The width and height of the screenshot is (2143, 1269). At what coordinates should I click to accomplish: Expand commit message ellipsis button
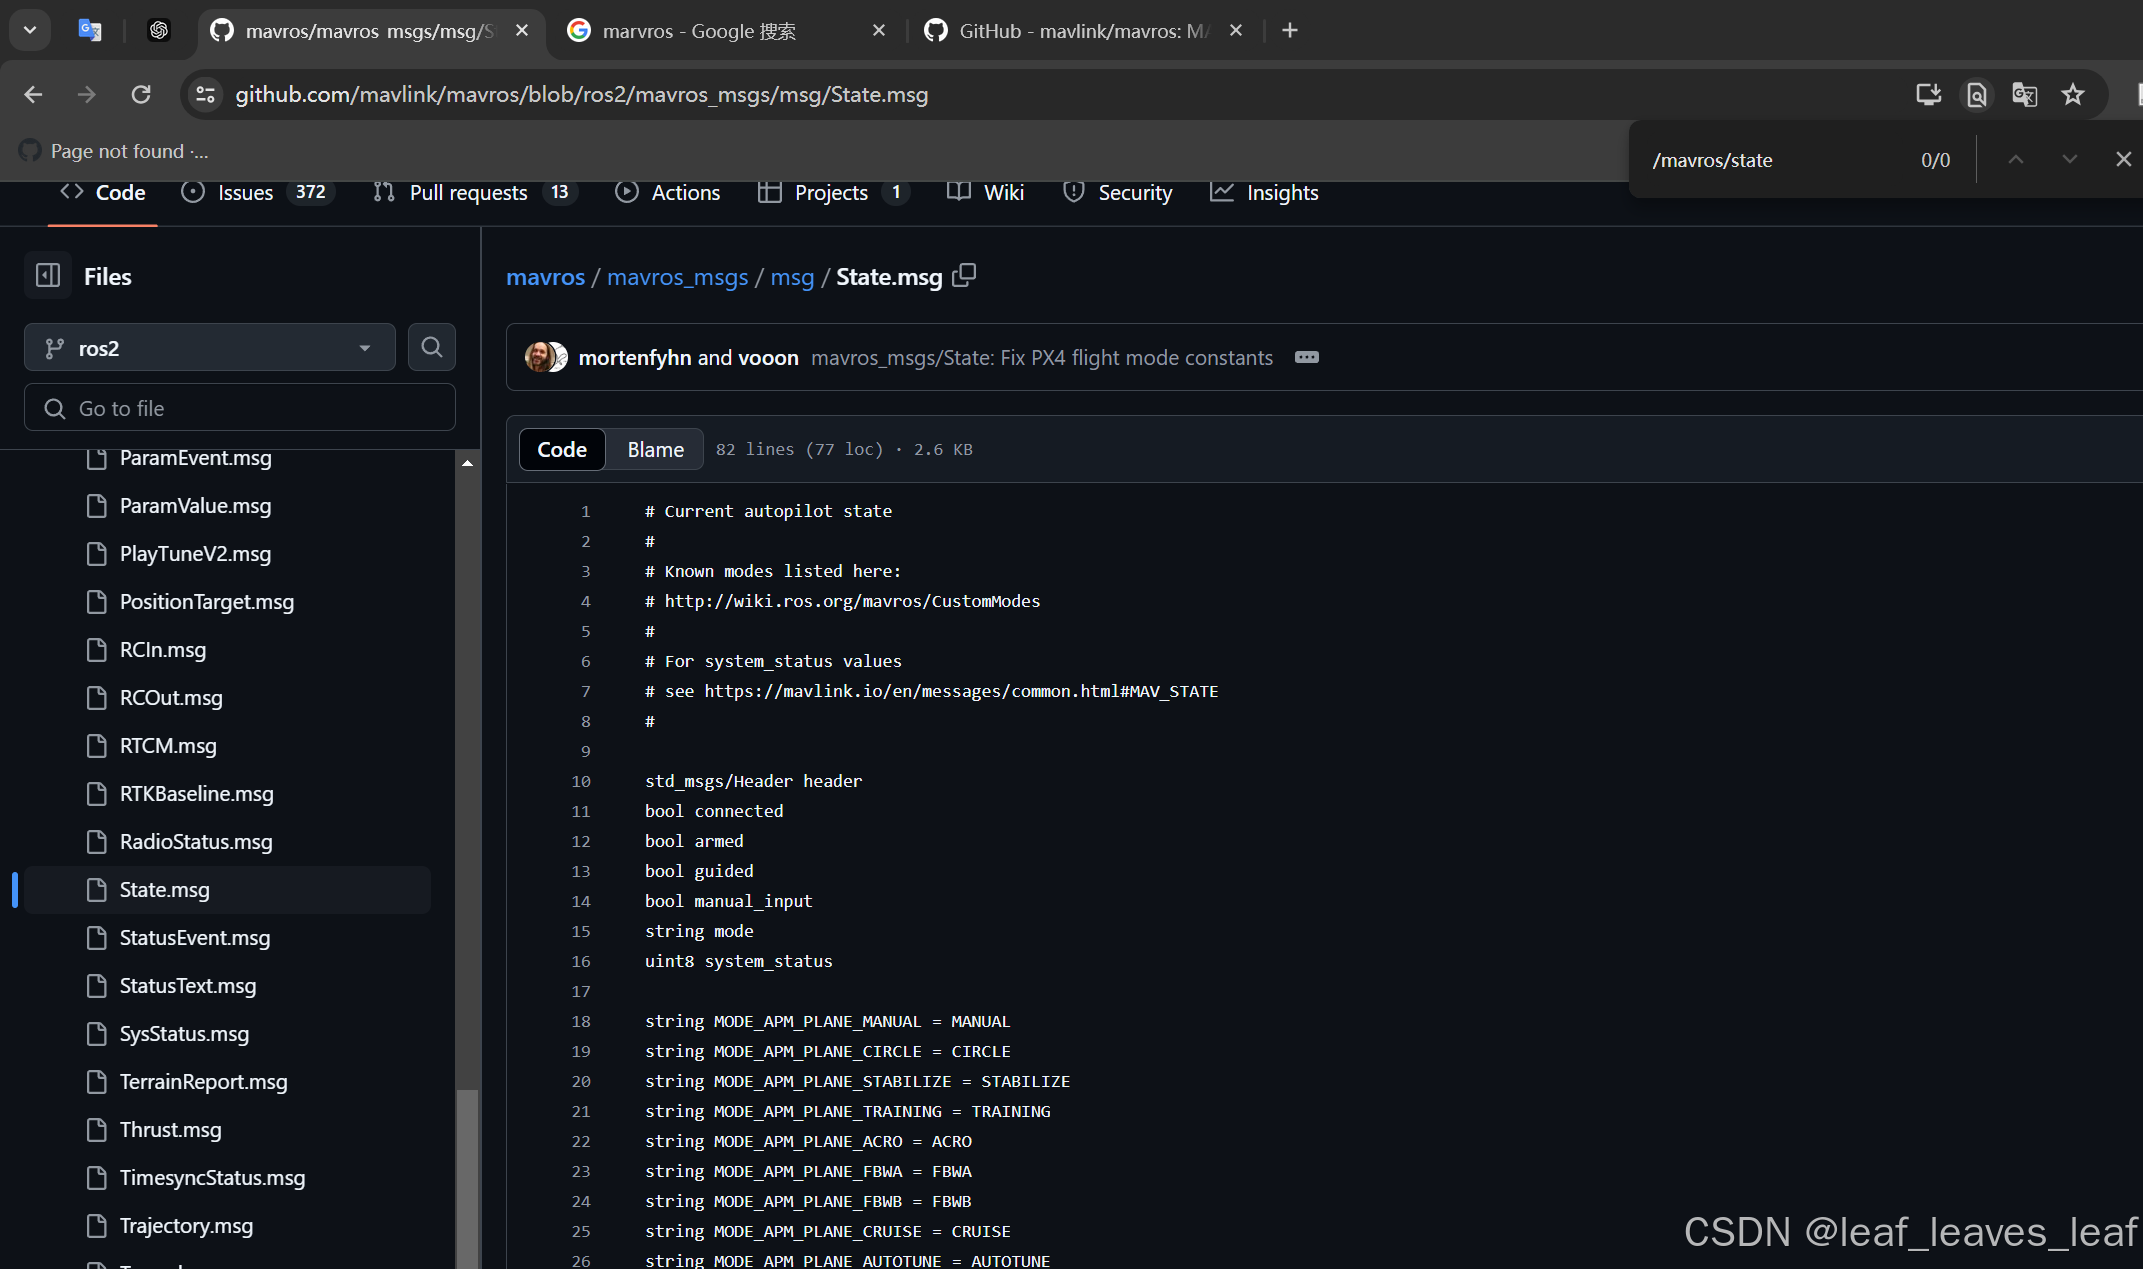click(x=1306, y=358)
